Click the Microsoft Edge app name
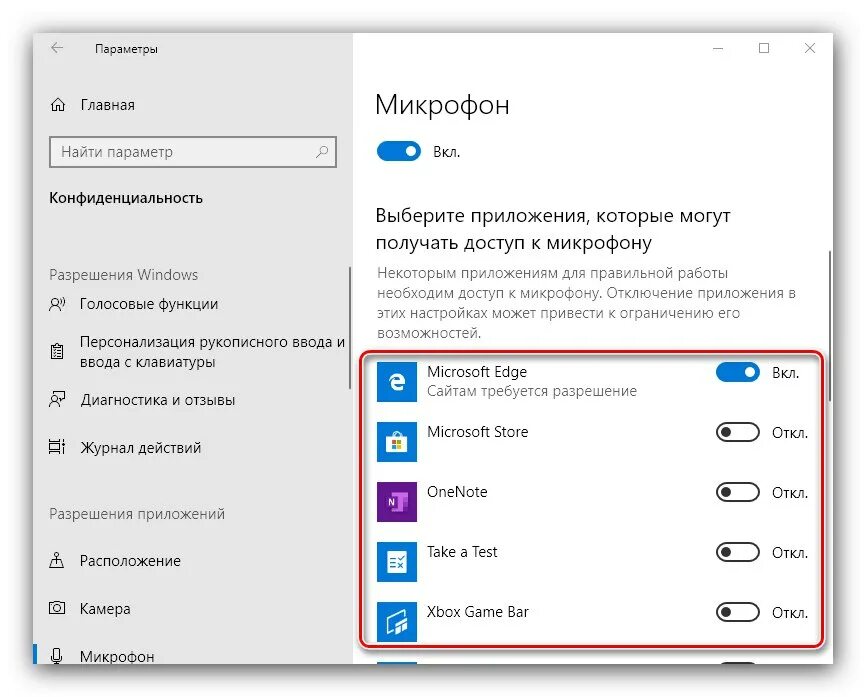The image size is (866, 697). [477, 372]
